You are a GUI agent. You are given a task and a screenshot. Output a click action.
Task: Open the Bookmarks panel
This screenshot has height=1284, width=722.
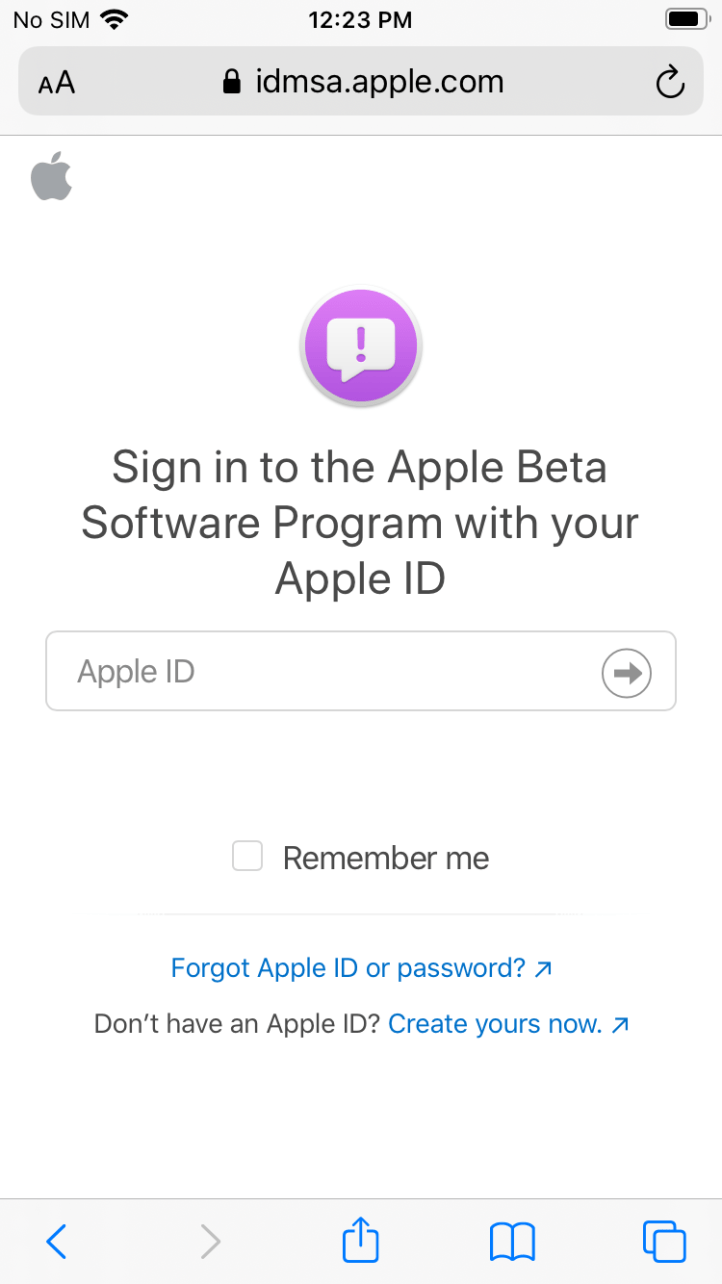[512, 1240]
